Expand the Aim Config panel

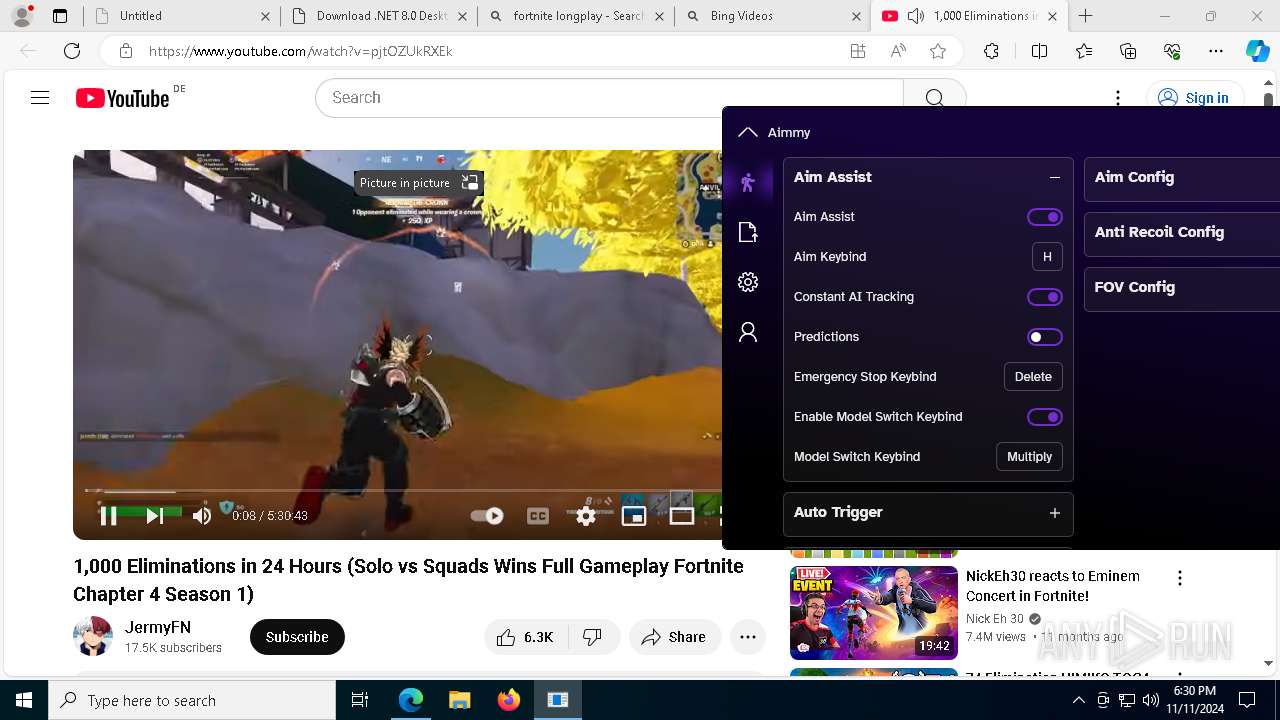pyautogui.click(x=1181, y=178)
